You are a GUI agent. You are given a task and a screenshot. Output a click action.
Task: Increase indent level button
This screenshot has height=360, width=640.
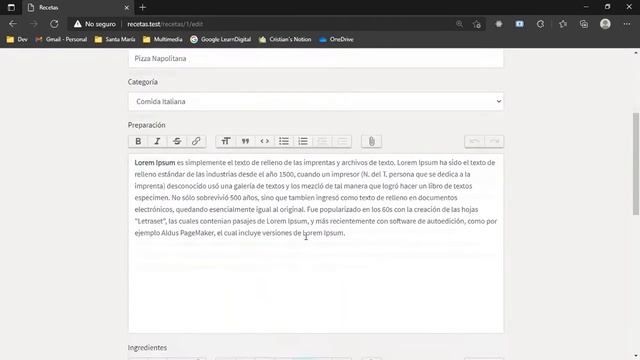point(342,141)
